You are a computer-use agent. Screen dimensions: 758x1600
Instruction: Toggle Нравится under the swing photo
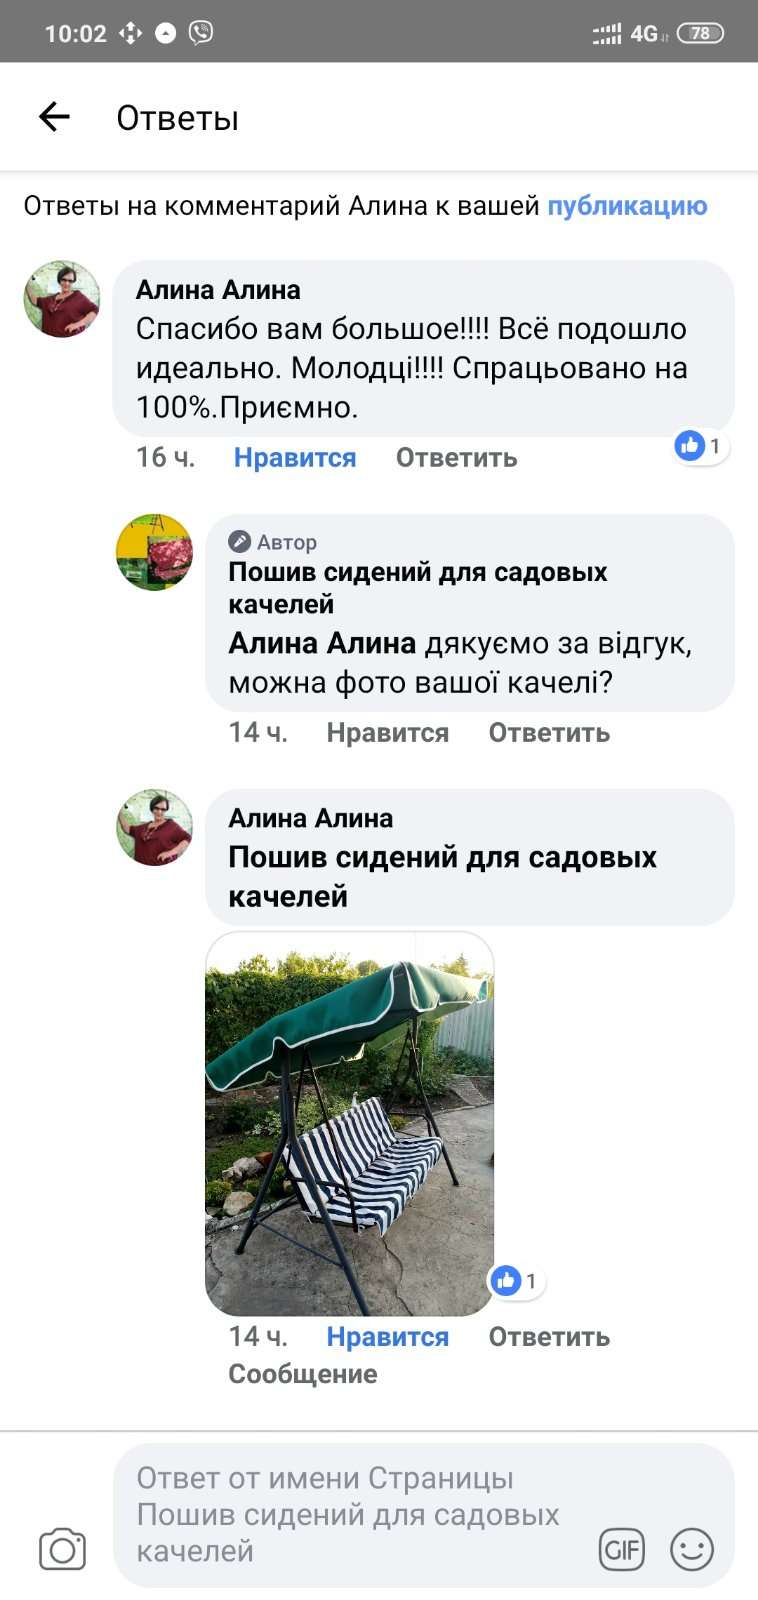click(388, 1337)
